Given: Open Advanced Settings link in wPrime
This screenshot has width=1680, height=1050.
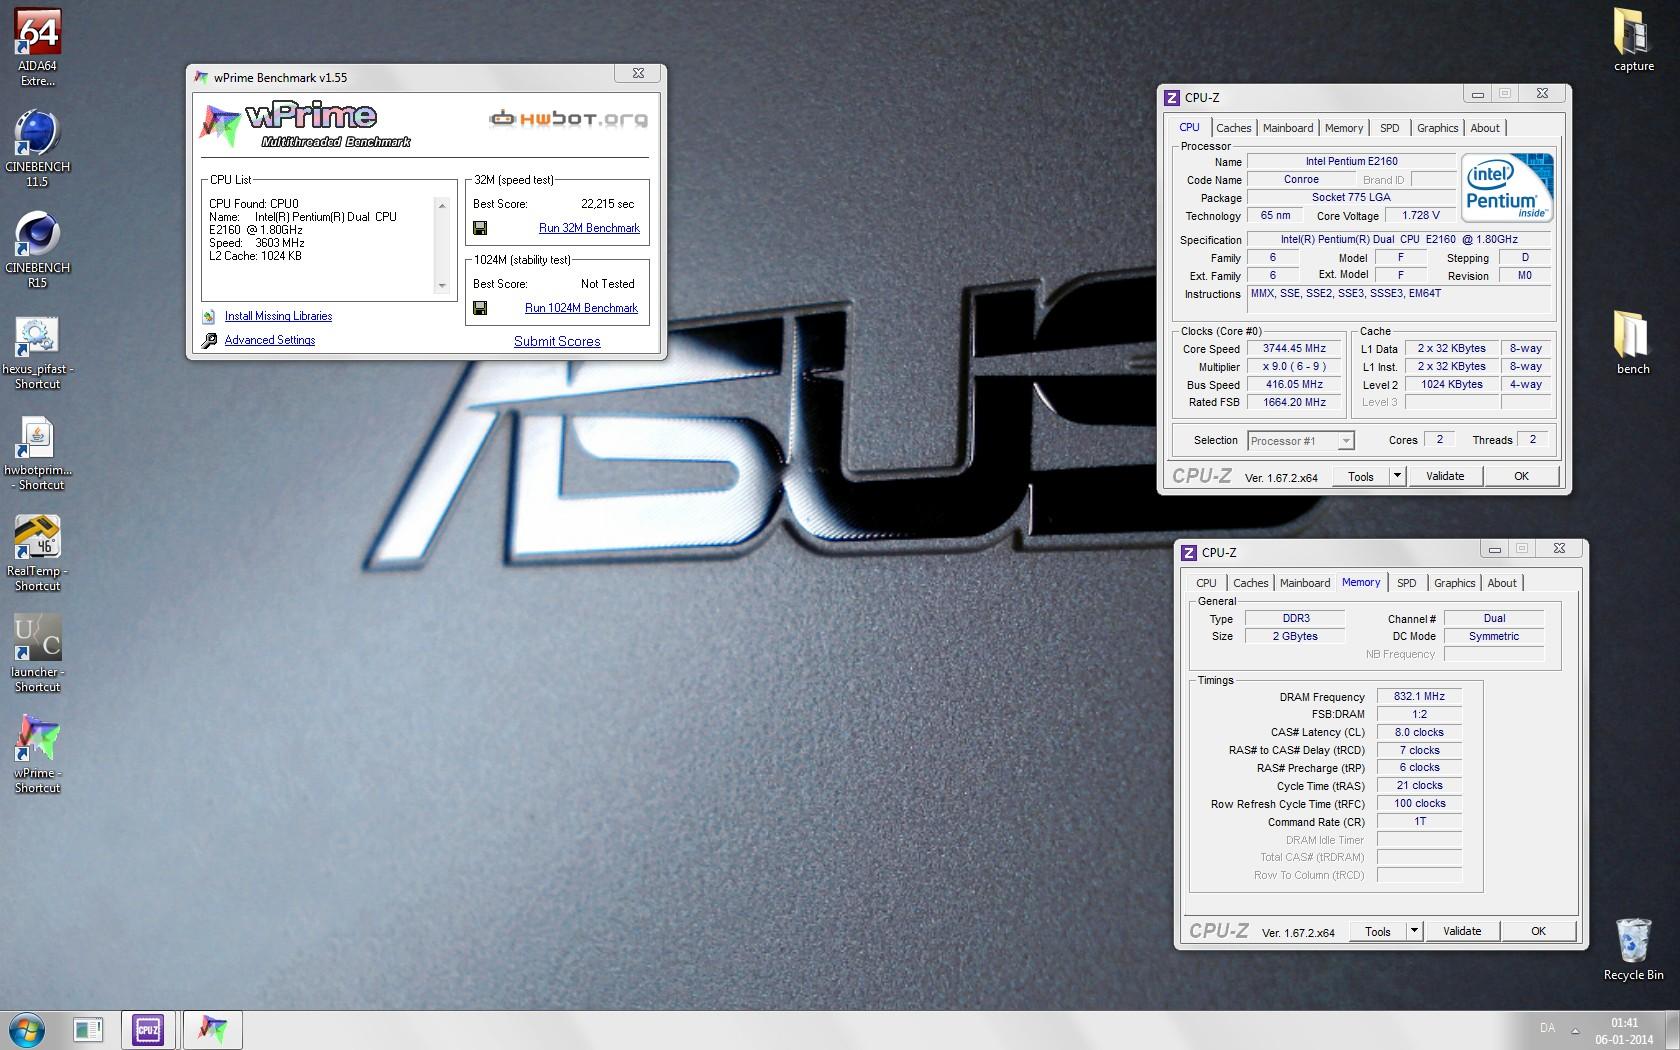Looking at the screenshot, I should (x=270, y=340).
